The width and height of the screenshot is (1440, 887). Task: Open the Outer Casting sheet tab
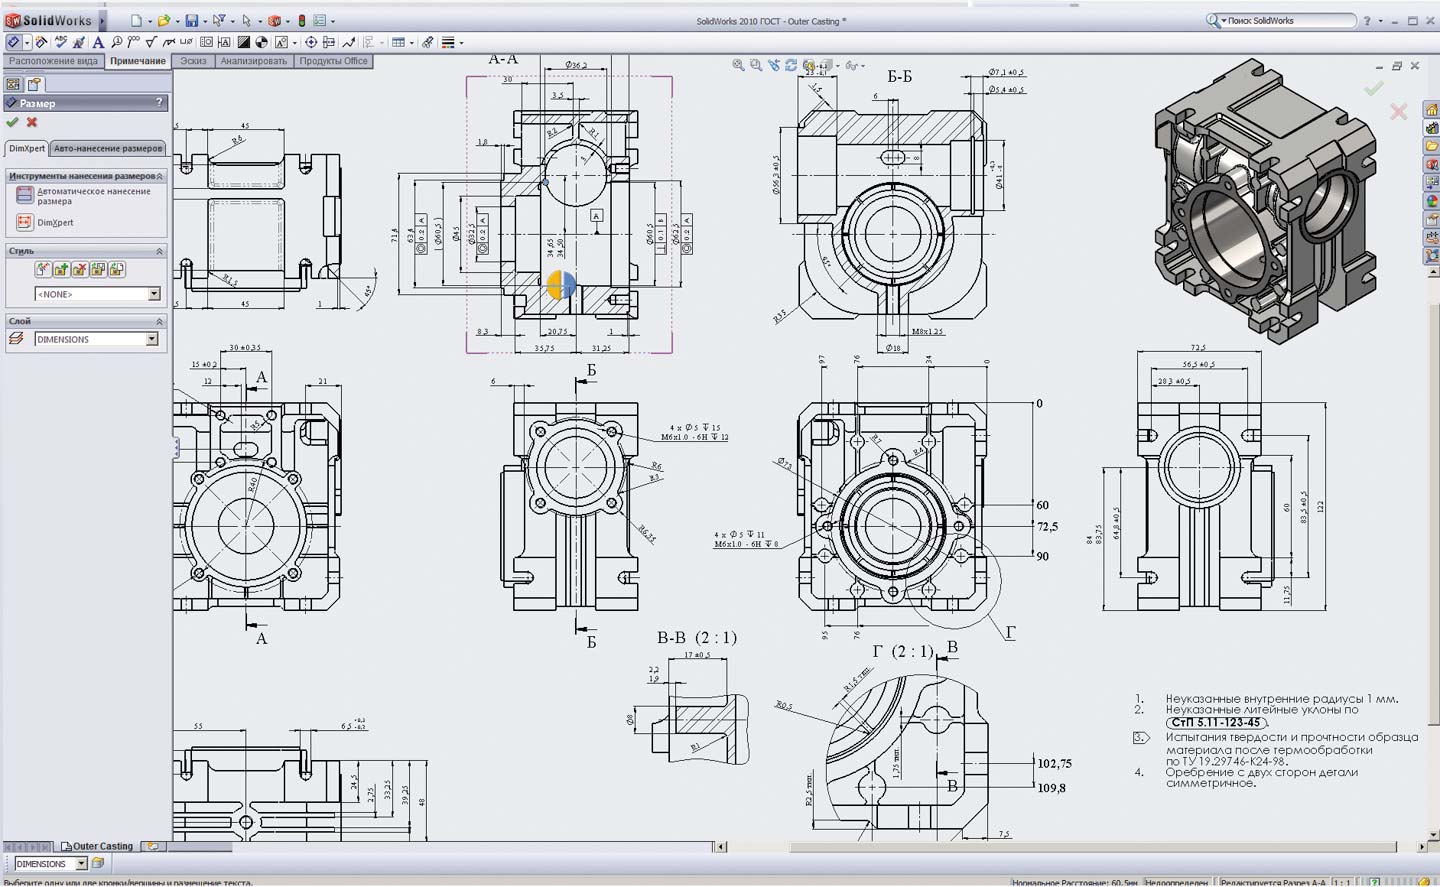pos(97,846)
